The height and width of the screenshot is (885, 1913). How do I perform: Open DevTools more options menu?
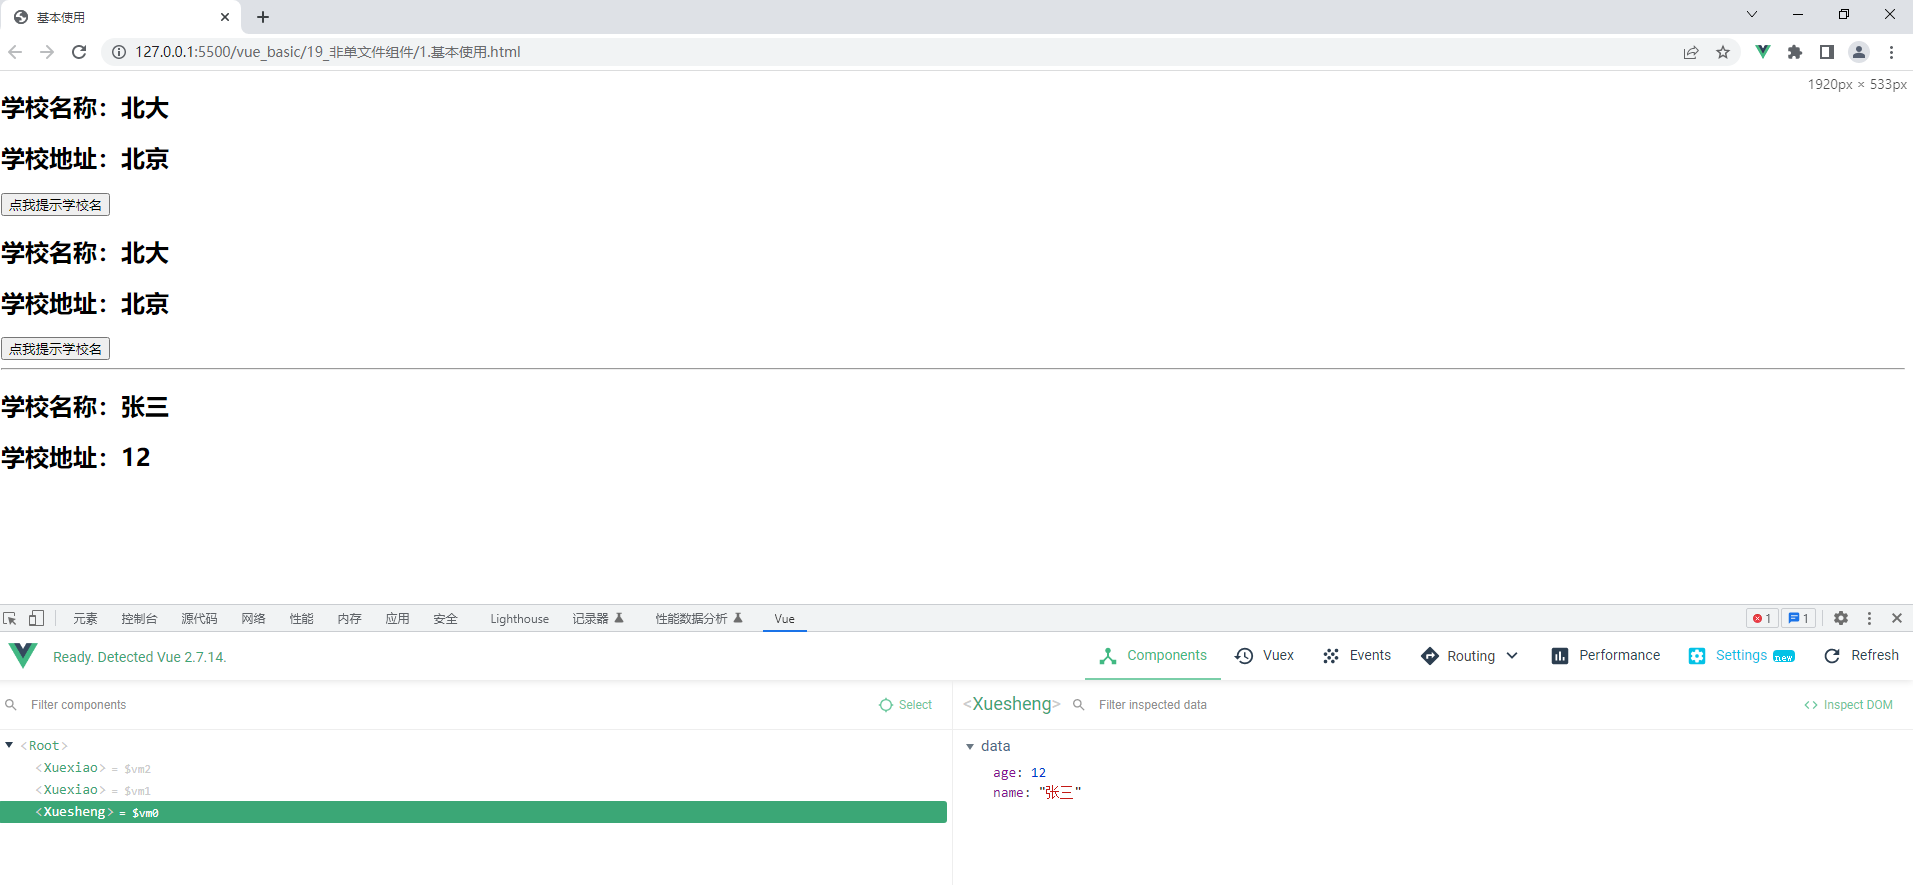(x=1869, y=619)
